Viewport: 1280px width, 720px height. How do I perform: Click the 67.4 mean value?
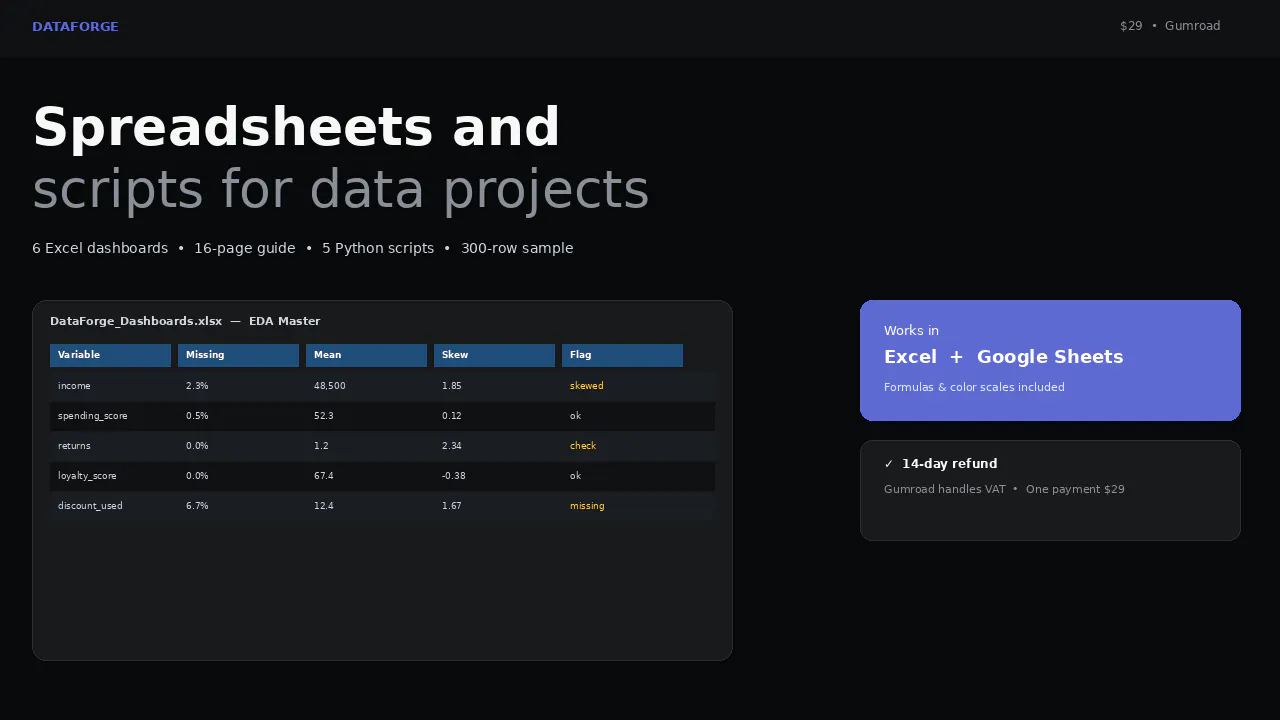tap(323, 476)
